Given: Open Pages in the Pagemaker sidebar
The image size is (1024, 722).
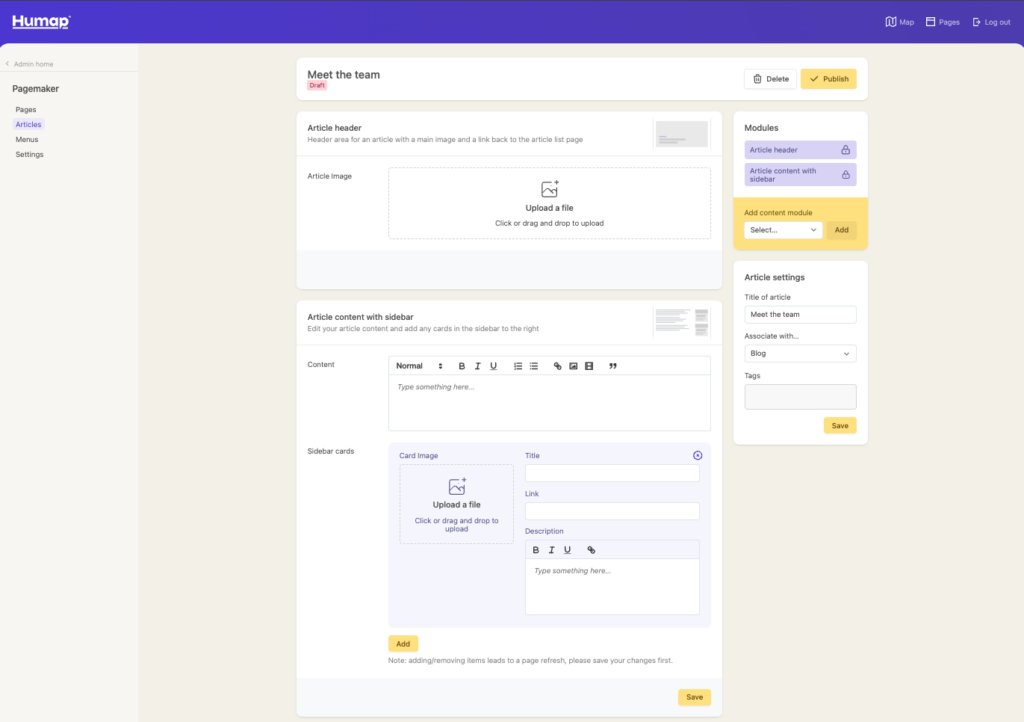Looking at the screenshot, I should coord(26,109).
